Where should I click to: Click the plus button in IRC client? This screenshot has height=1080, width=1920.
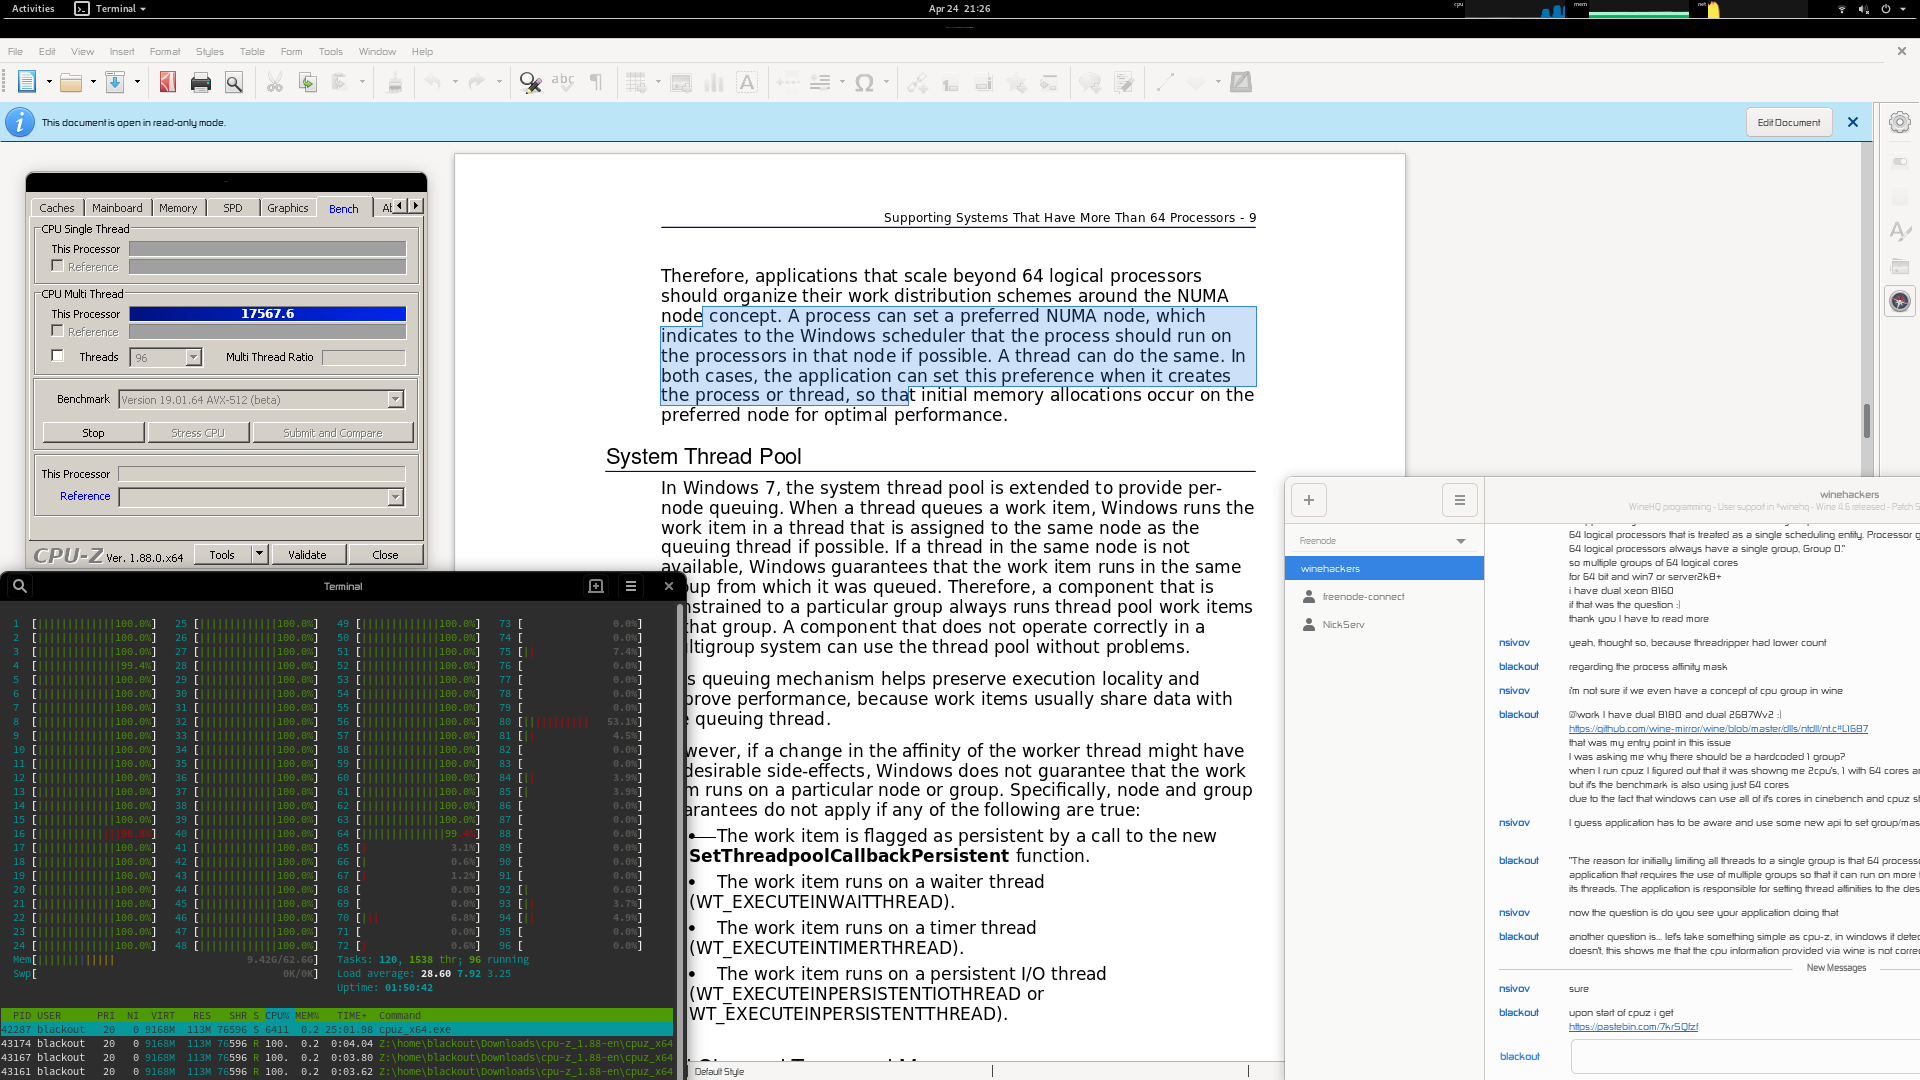(x=1309, y=500)
